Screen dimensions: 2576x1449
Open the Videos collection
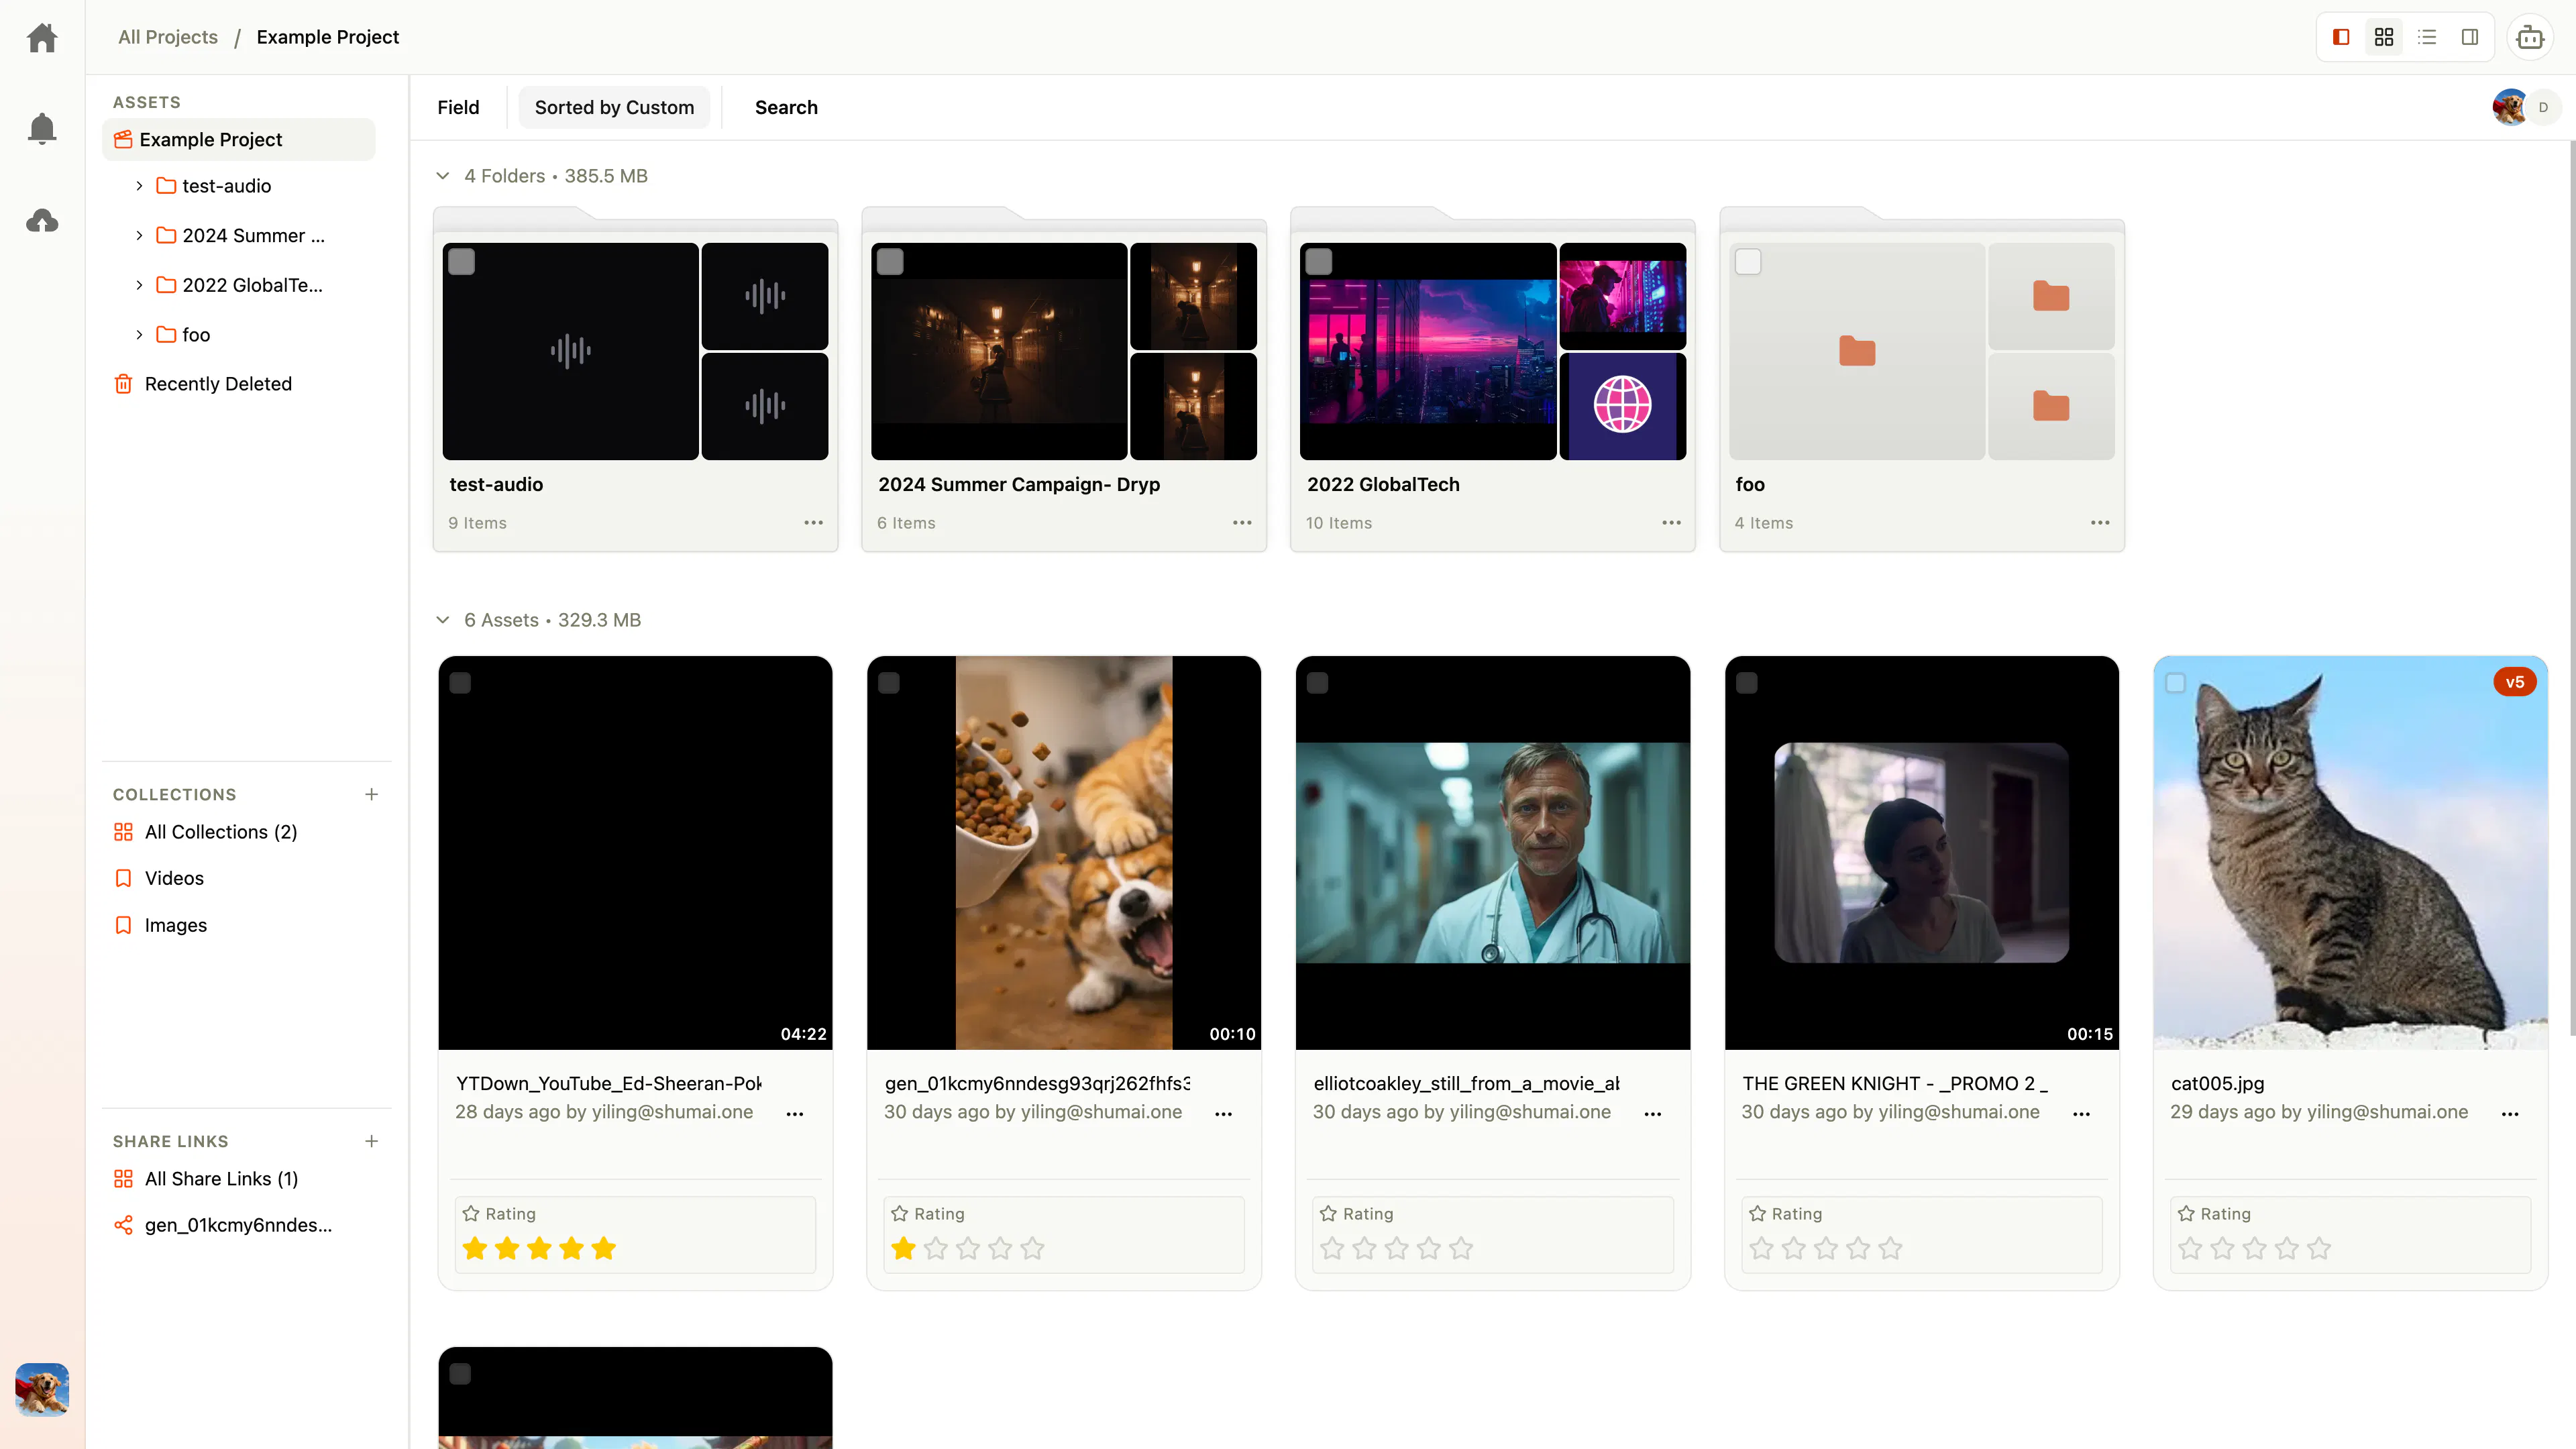click(x=160, y=878)
